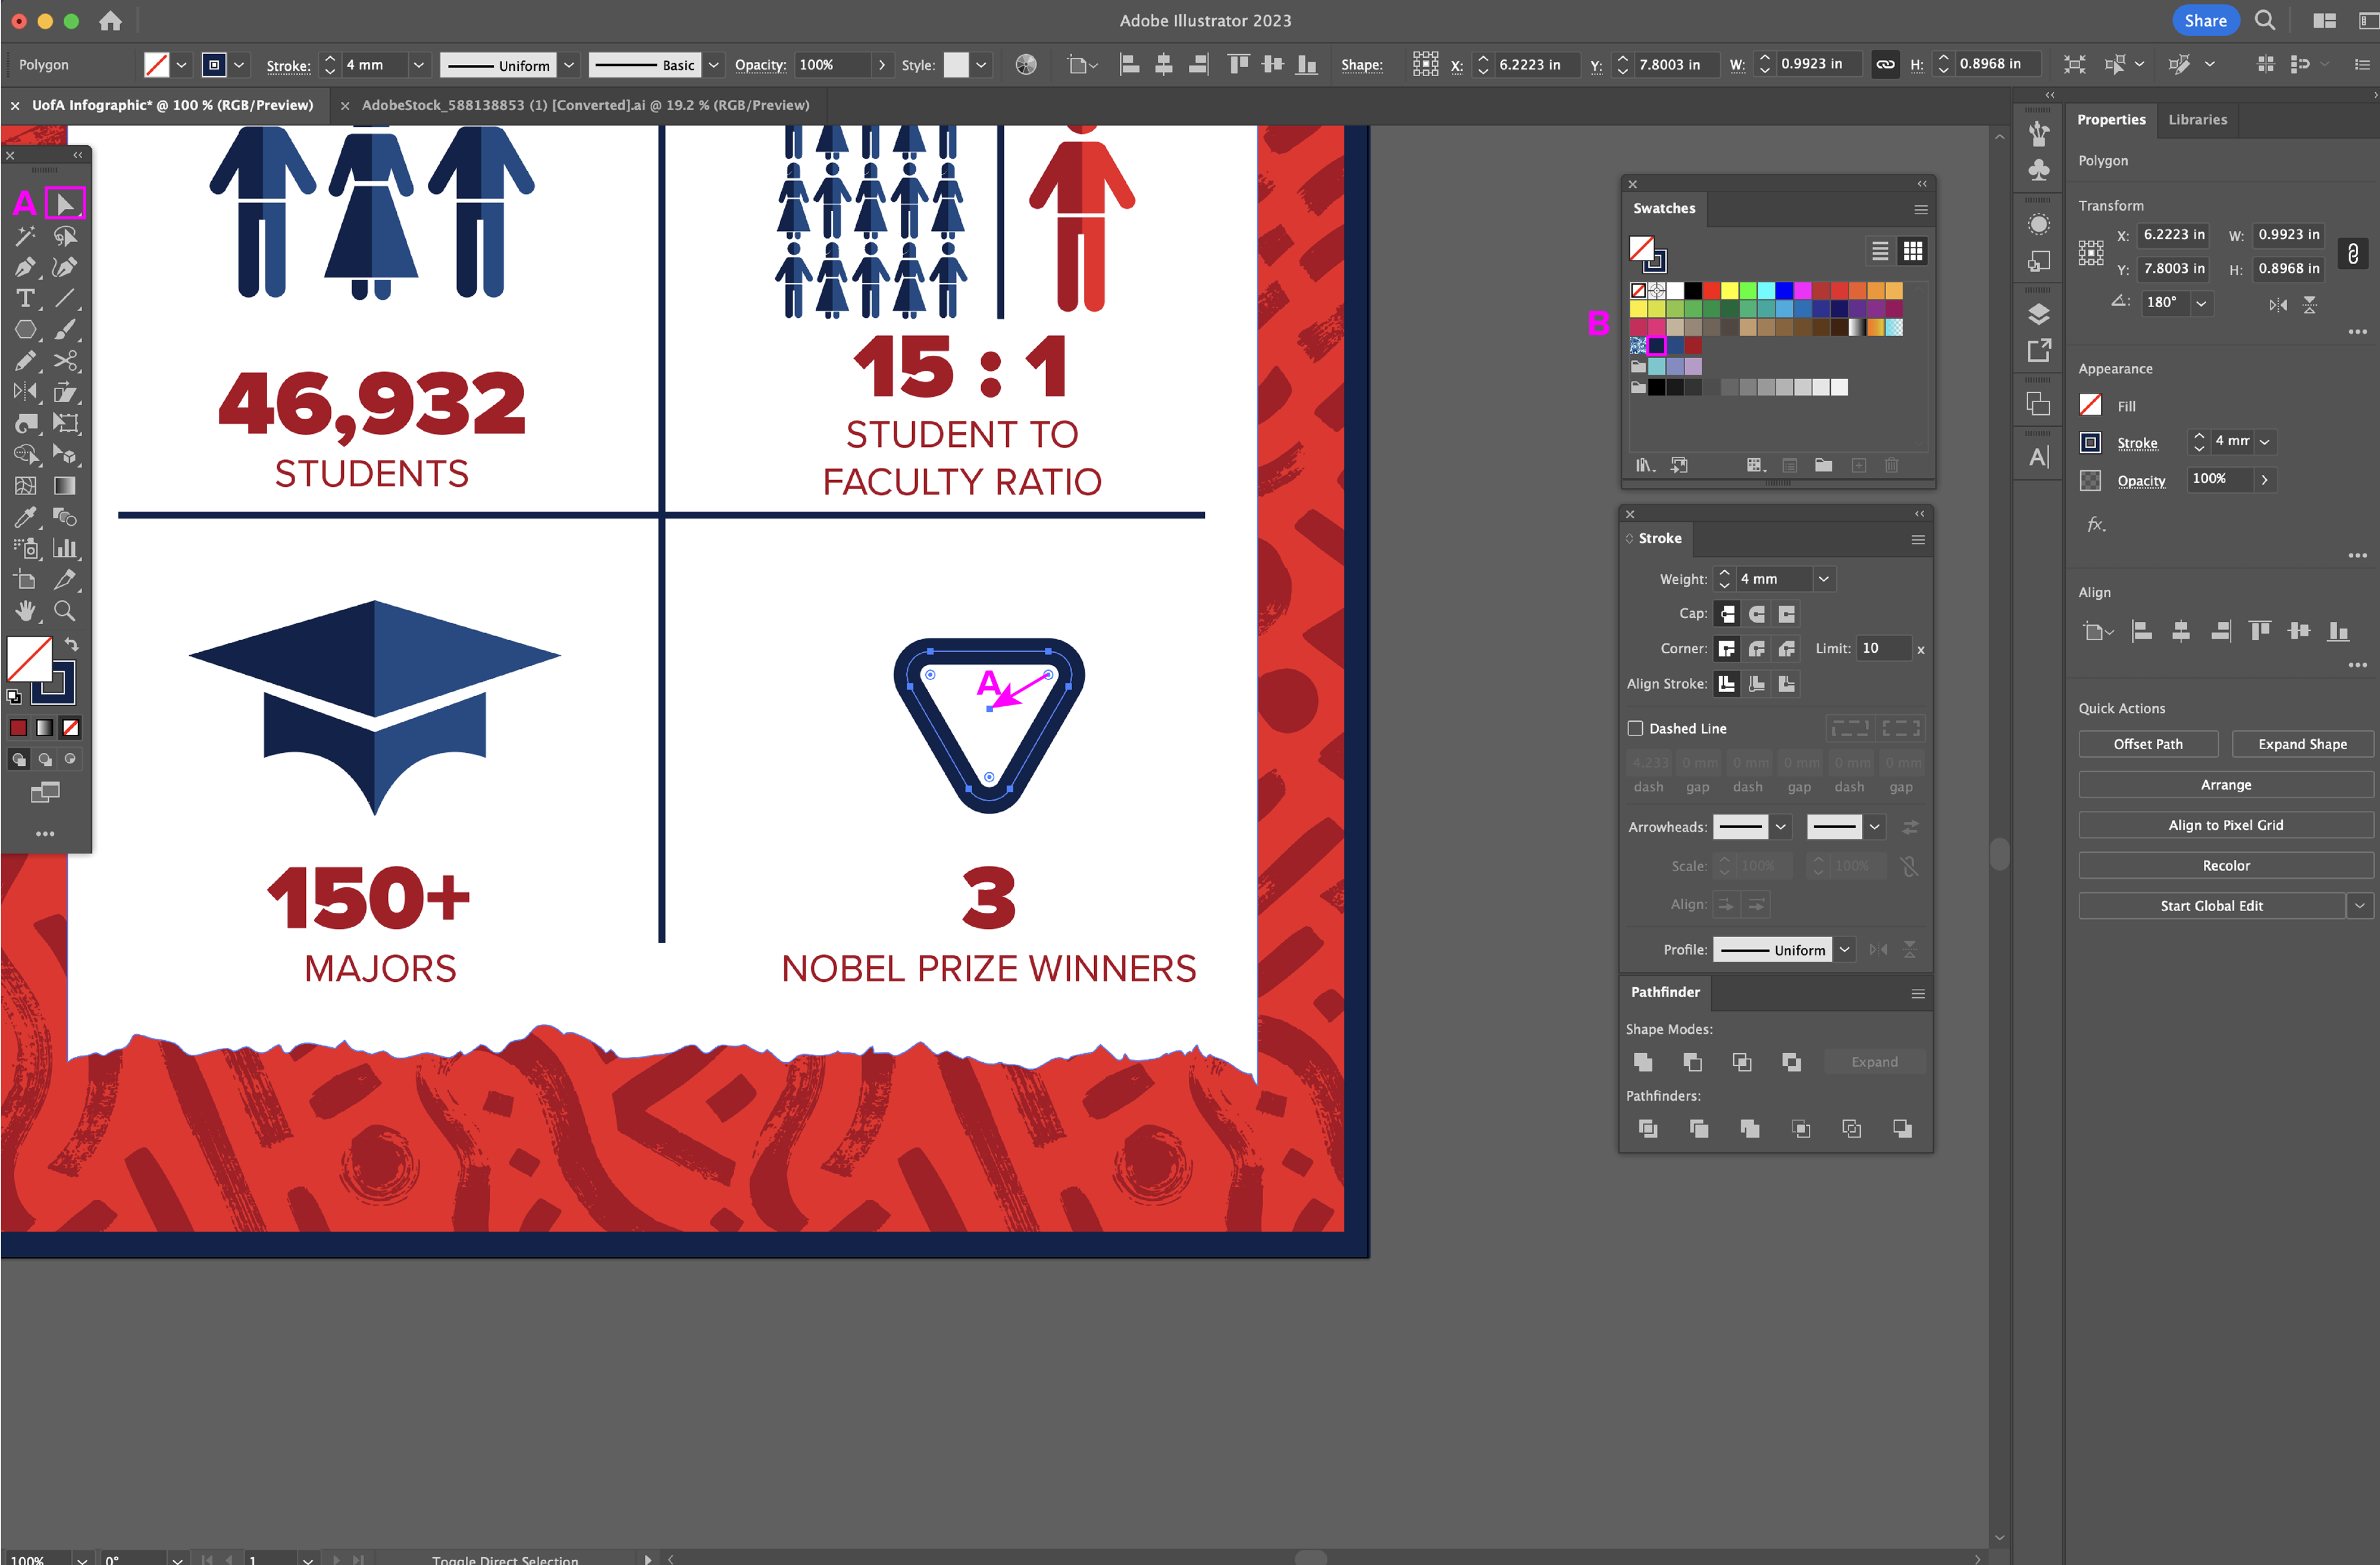Choose the Eyedropper tool
This screenshot has width=2380, height=1565.
[25, 517]
